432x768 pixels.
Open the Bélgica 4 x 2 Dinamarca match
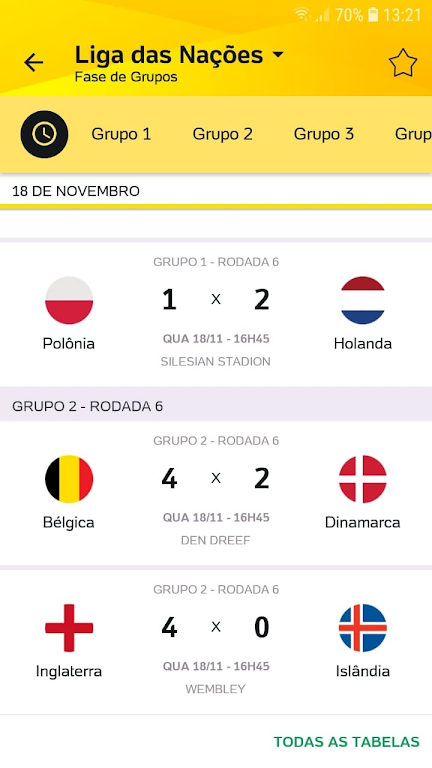click(x=216, y=492)
